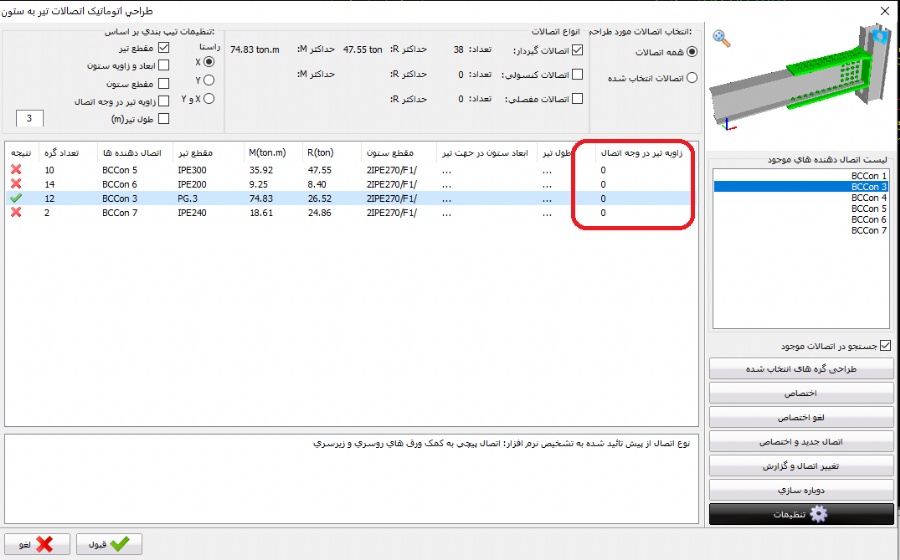900x560 pixels.
Task: Click the magnifier zoom icon in the preview
Action: tap(721, 40)
